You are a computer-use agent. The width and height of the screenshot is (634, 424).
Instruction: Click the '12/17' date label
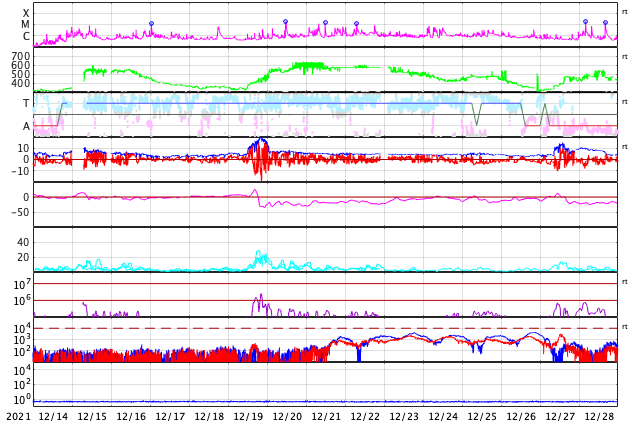[x=170, y=416]
